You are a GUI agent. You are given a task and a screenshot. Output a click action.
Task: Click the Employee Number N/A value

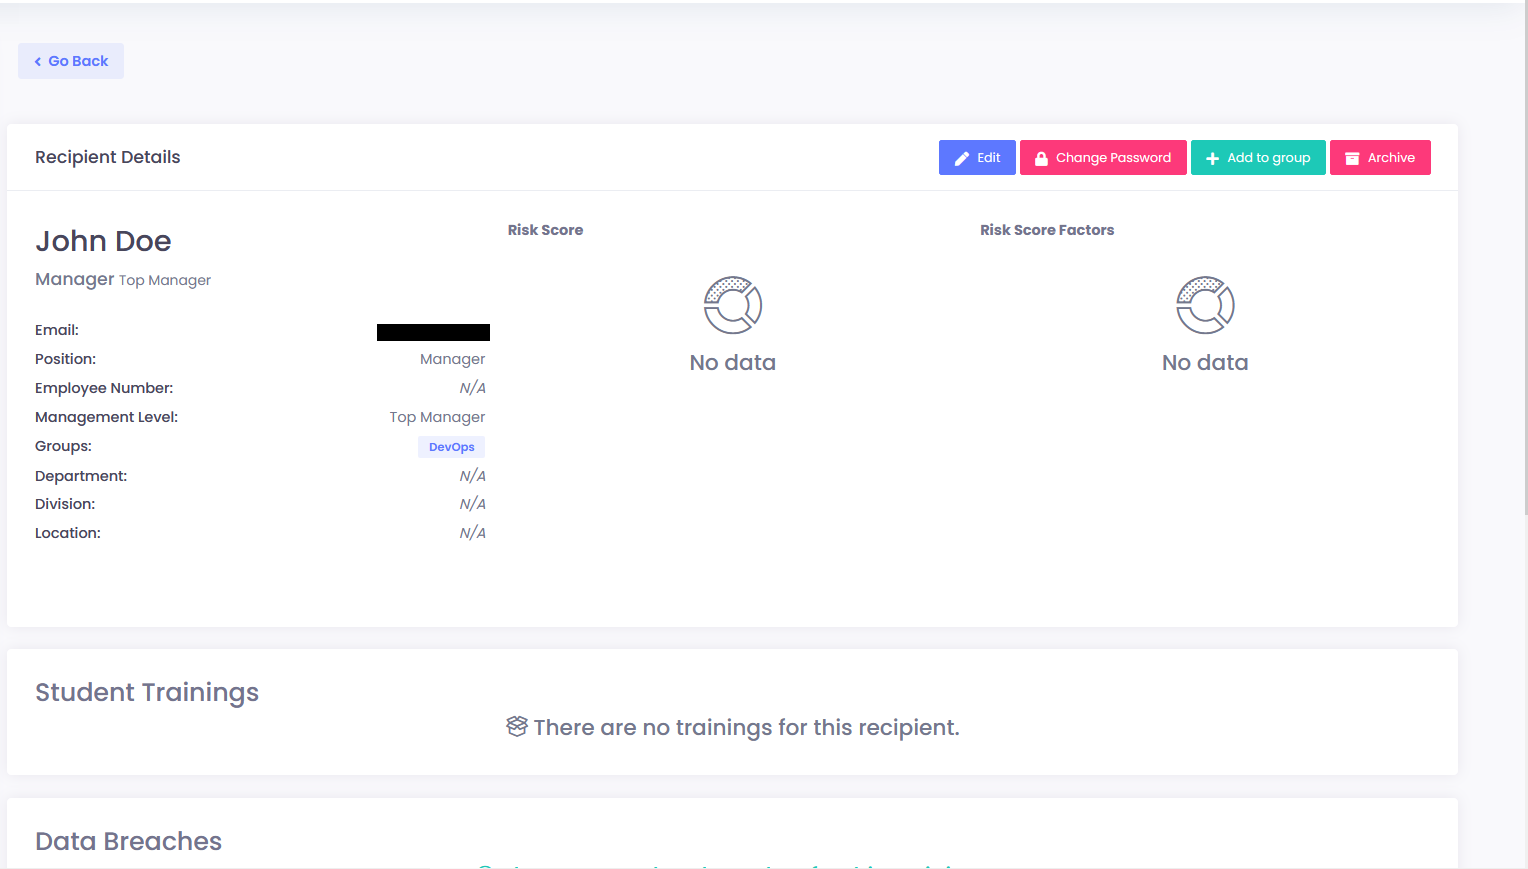[x=472, y=388]
